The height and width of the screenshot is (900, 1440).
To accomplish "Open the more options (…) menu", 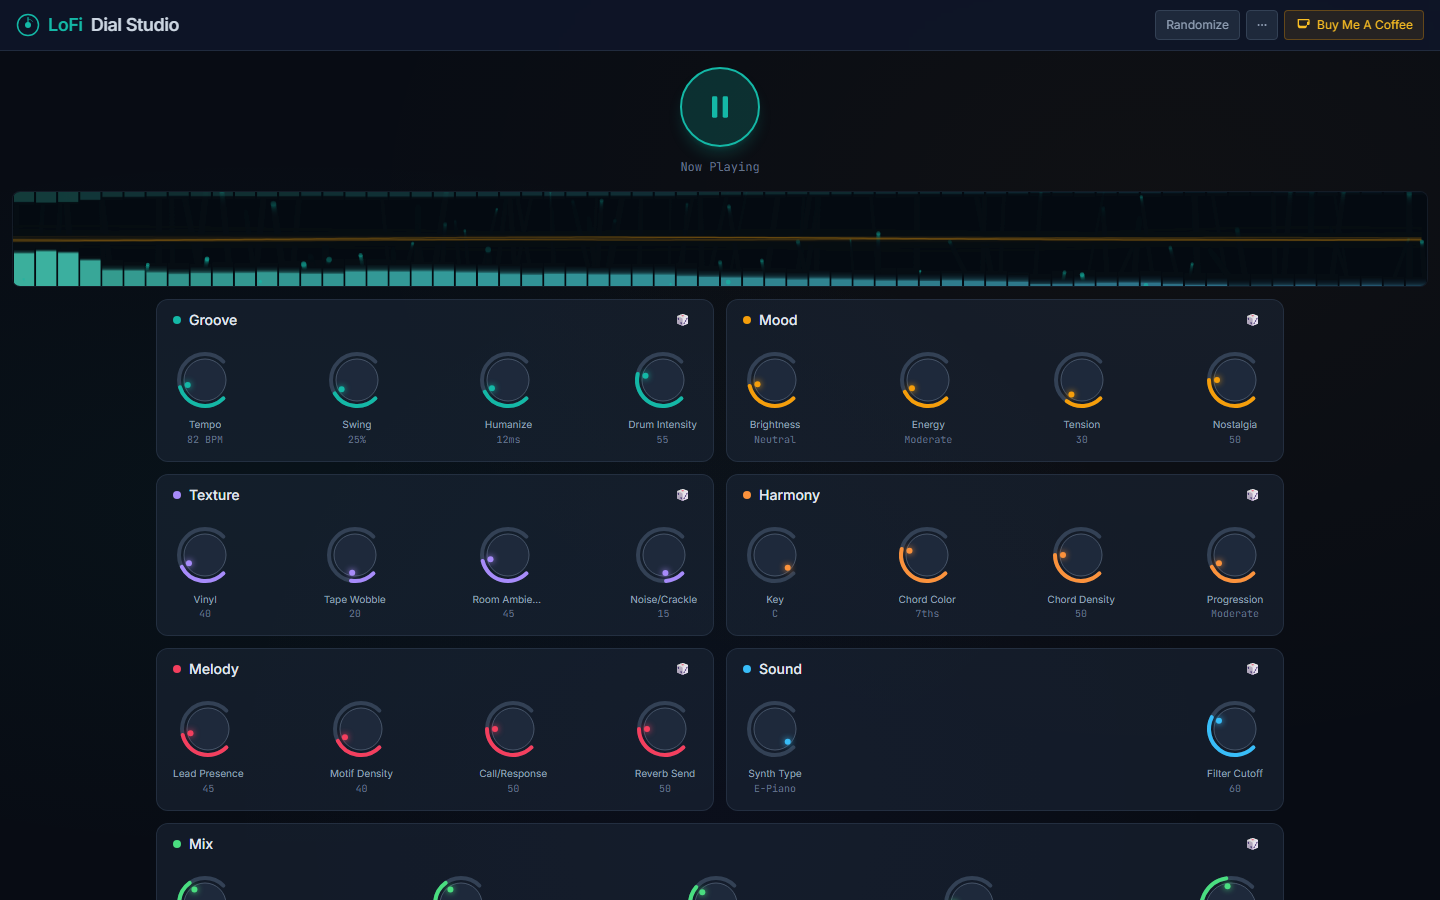I will click(x=1262, y=25).
